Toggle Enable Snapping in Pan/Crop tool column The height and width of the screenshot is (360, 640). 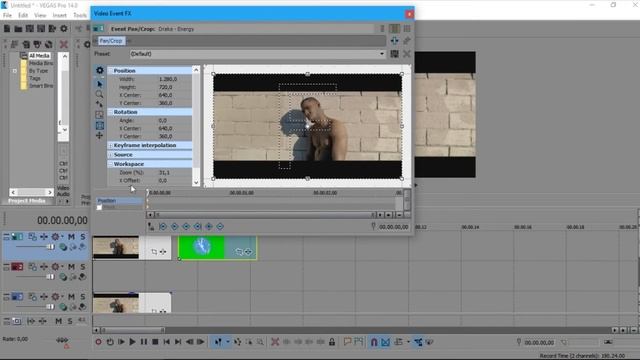tap(99, 104)
